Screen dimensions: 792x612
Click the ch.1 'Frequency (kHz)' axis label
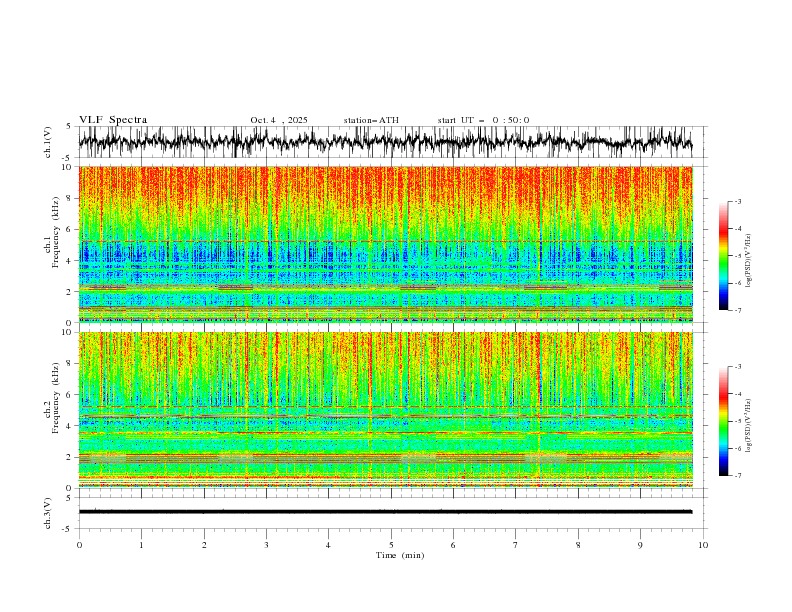56,230
